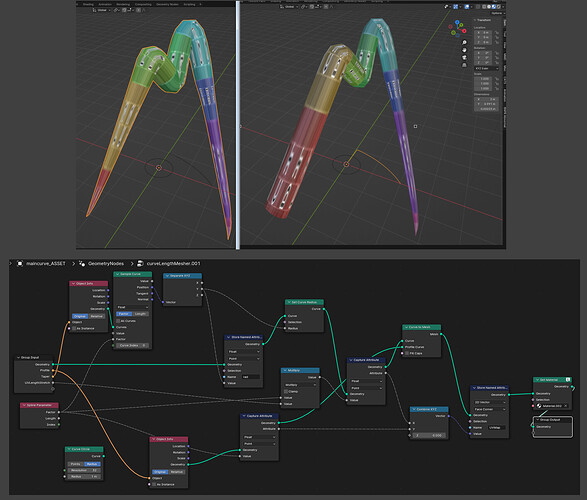
Task: Select material preview shading icon
Action: click(x=494, y=7)
